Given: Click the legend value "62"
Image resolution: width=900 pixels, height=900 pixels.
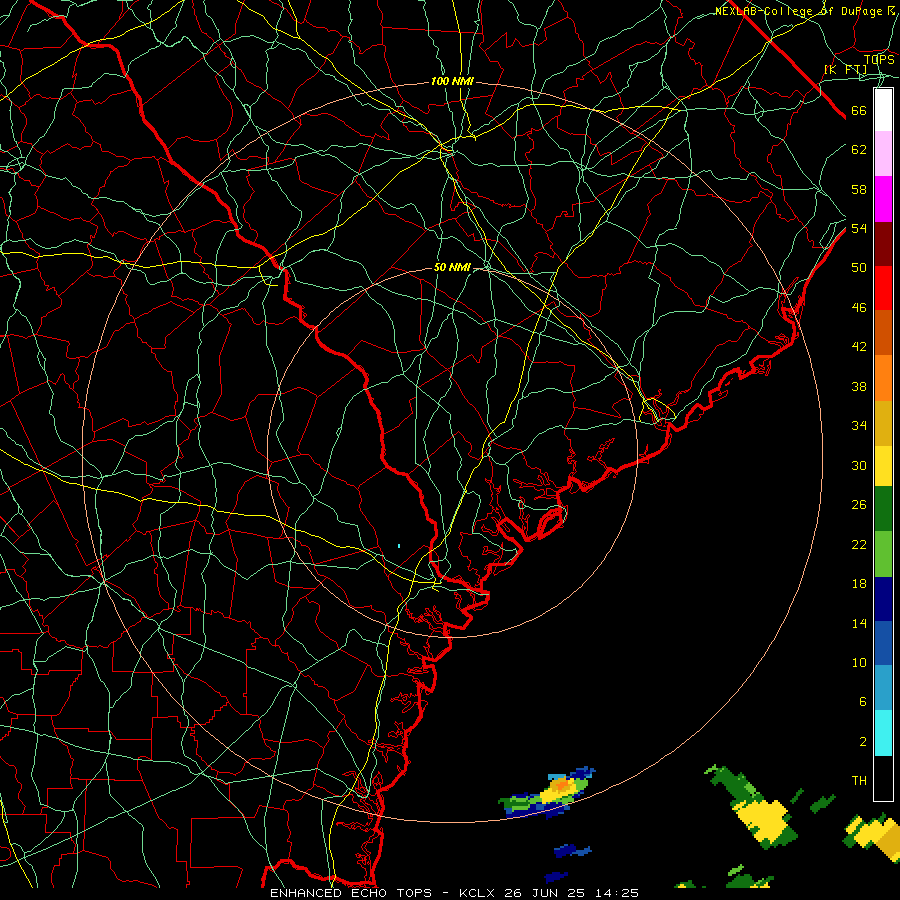Looking at the screenshot, I should pos(859,150).
